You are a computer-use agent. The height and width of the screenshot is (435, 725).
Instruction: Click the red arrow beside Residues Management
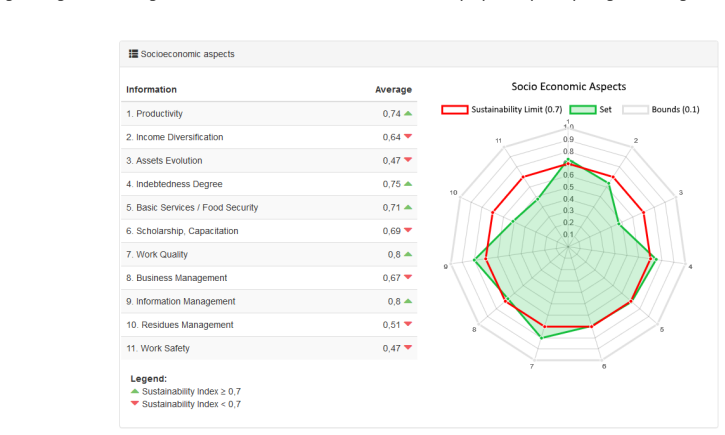point(408,324)
